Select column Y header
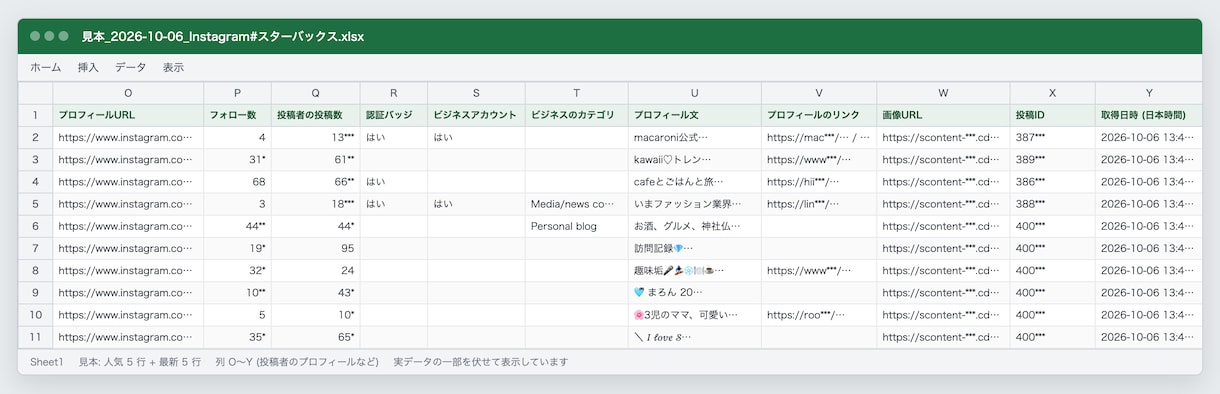The width and height of the screenshot is (1220, 394). coord(1148,93)
